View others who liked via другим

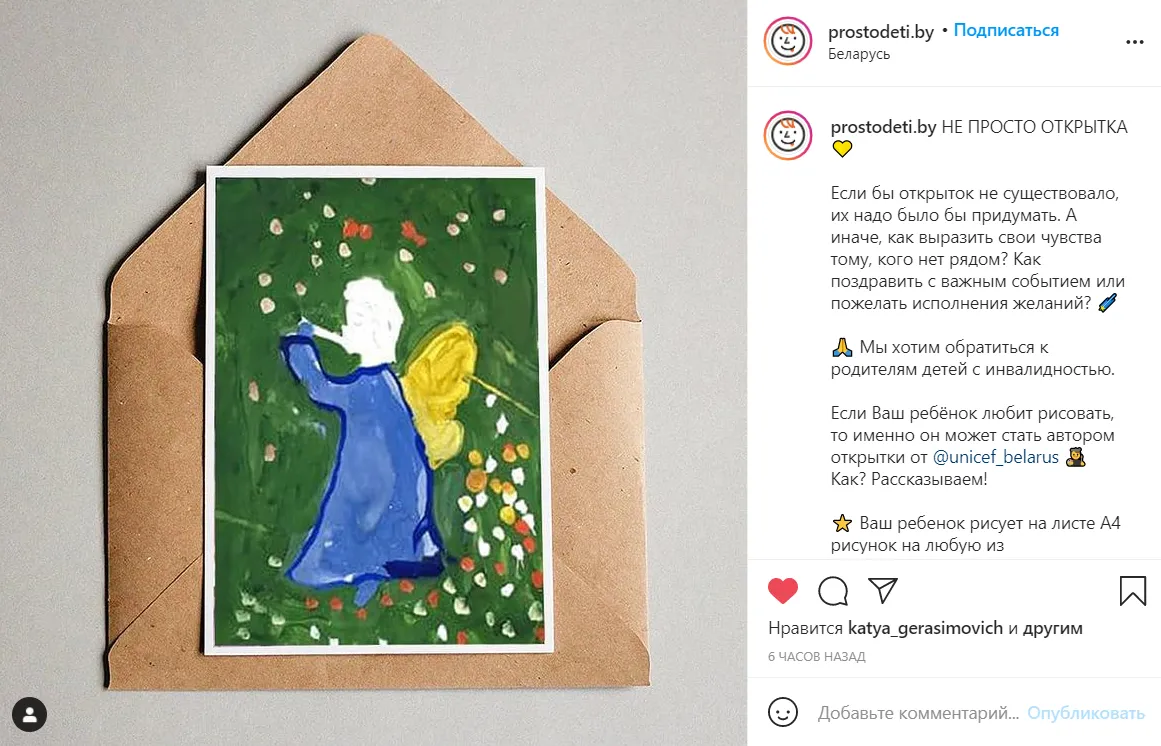tap(1052, 628)
